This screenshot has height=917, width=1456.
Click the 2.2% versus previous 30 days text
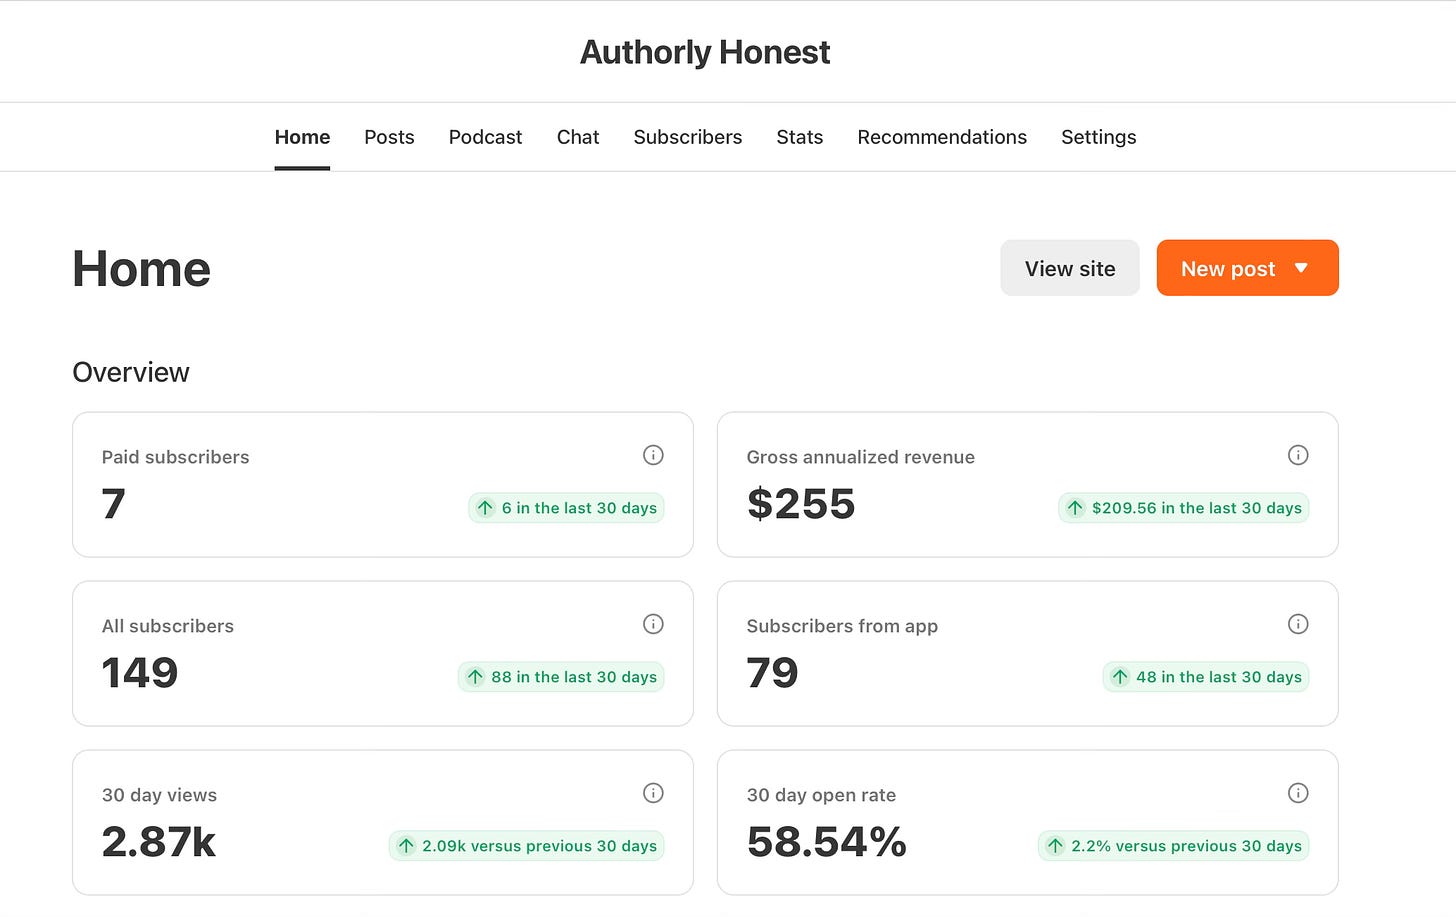point(1187,846)
